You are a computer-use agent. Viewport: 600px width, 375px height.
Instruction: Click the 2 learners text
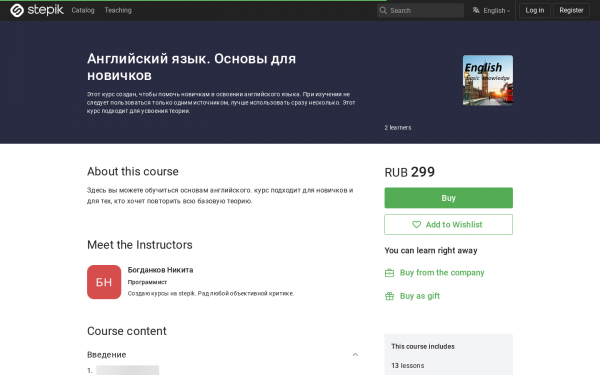coord(398,127)
